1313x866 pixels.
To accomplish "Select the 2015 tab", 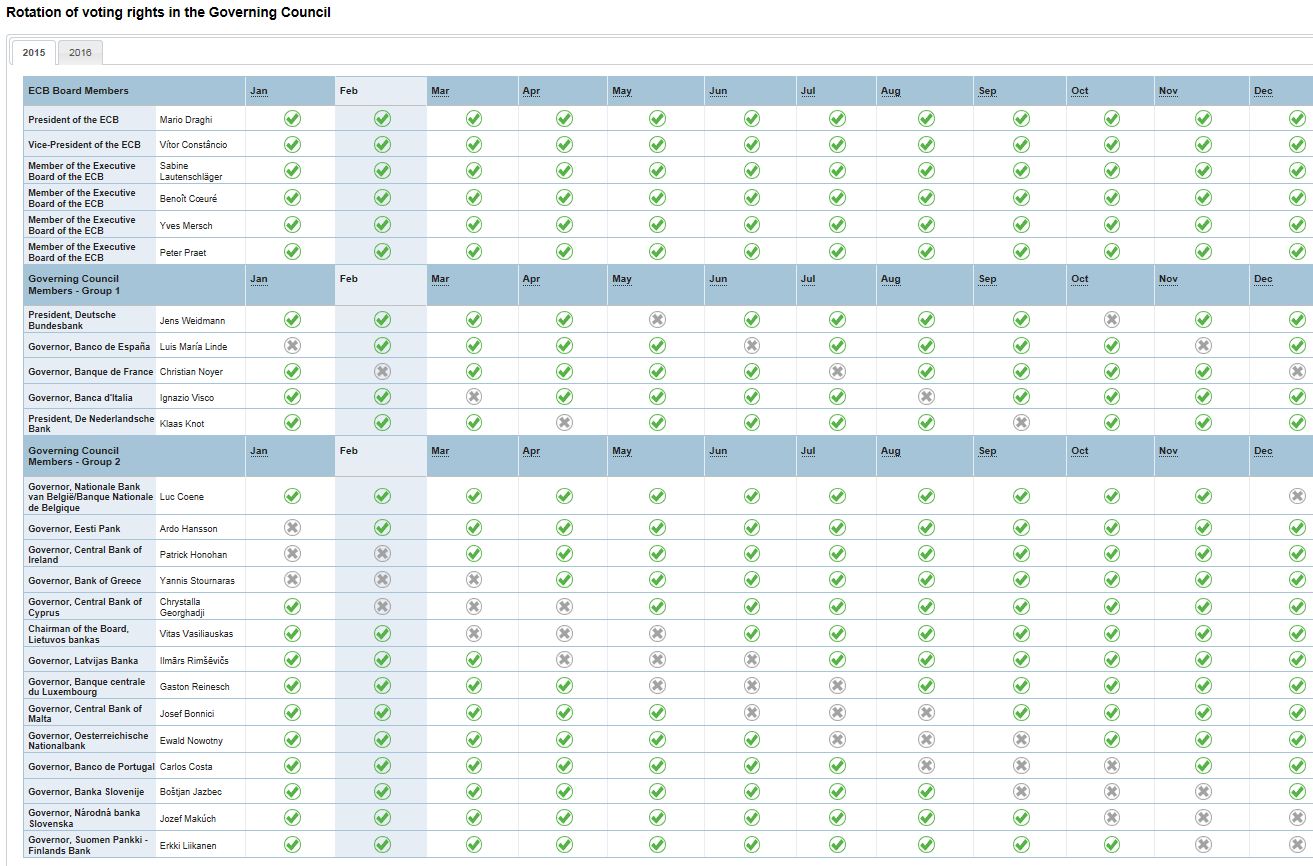I will (34, 53).
